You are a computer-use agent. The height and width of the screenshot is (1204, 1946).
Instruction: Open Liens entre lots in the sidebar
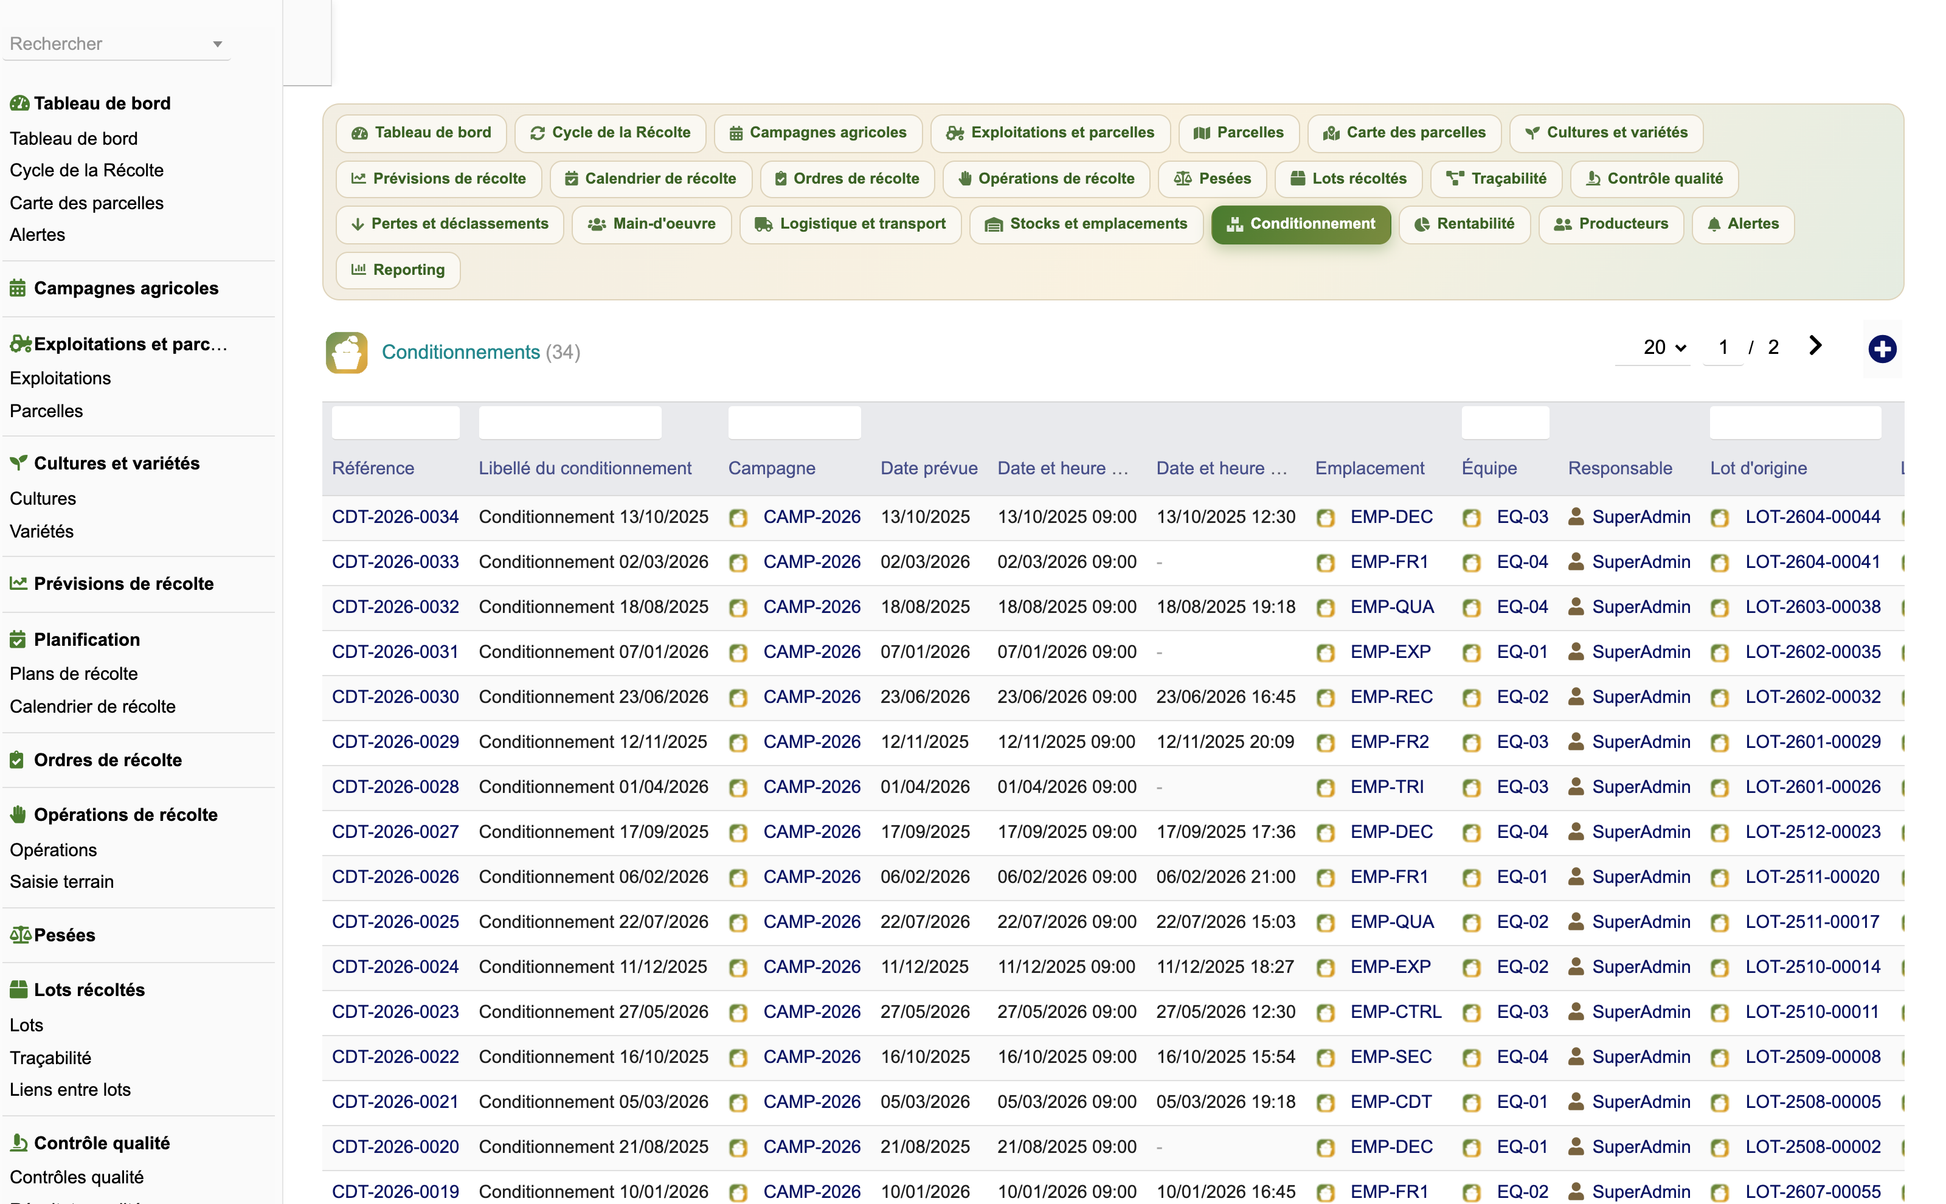(70, 1090)
